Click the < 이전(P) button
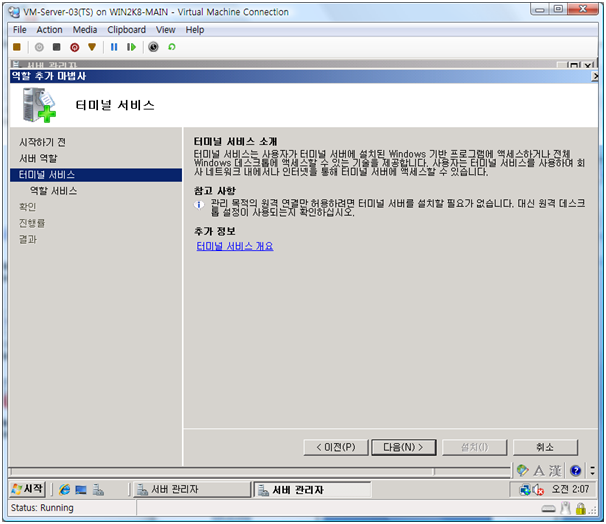 (x=336, y=447)
